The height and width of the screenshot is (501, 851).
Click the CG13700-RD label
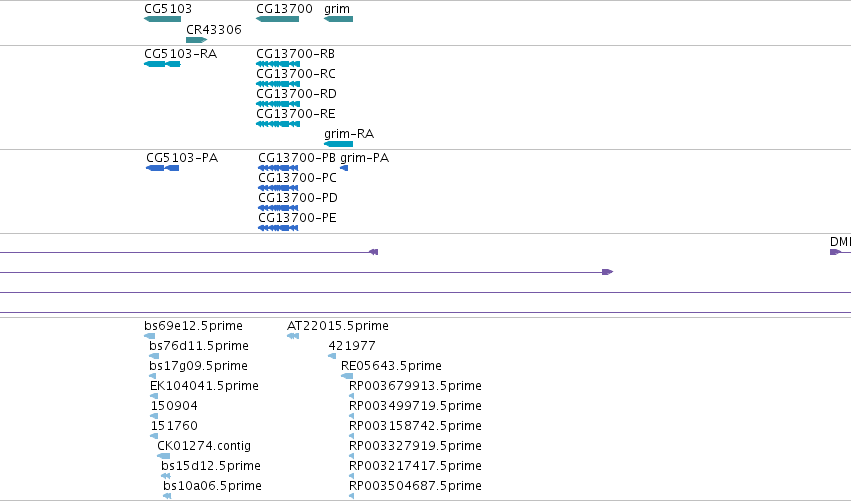(x=296, y=94)
